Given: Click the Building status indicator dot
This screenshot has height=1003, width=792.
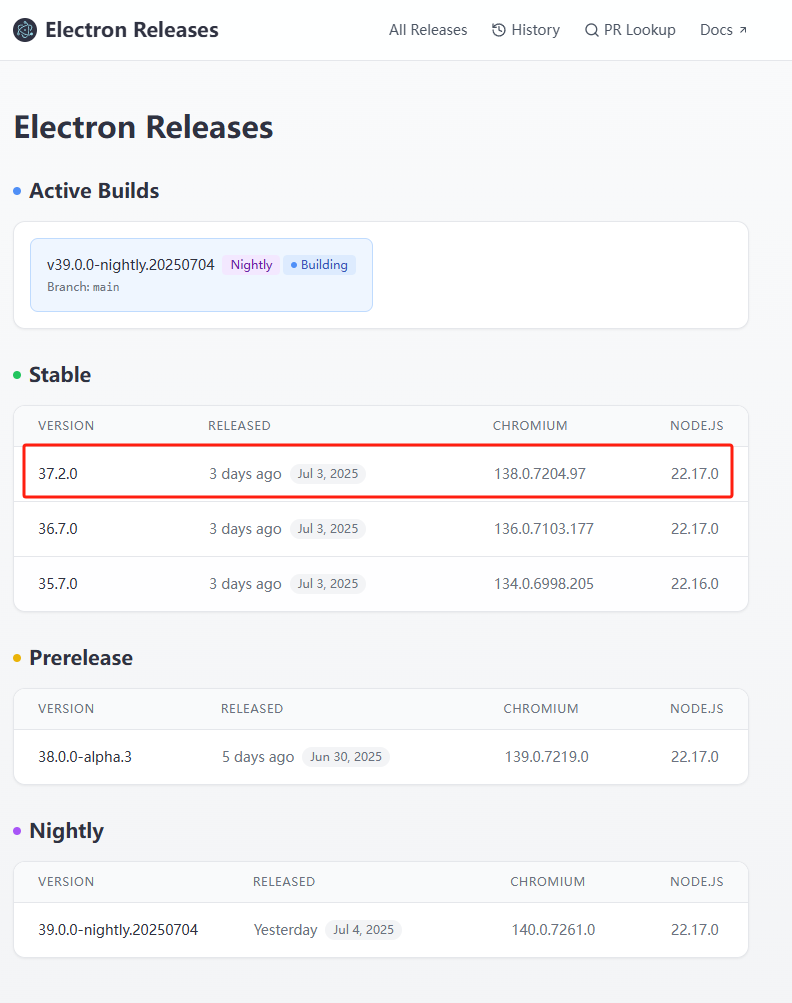Looking at the screenshot, I should [293, 265].
